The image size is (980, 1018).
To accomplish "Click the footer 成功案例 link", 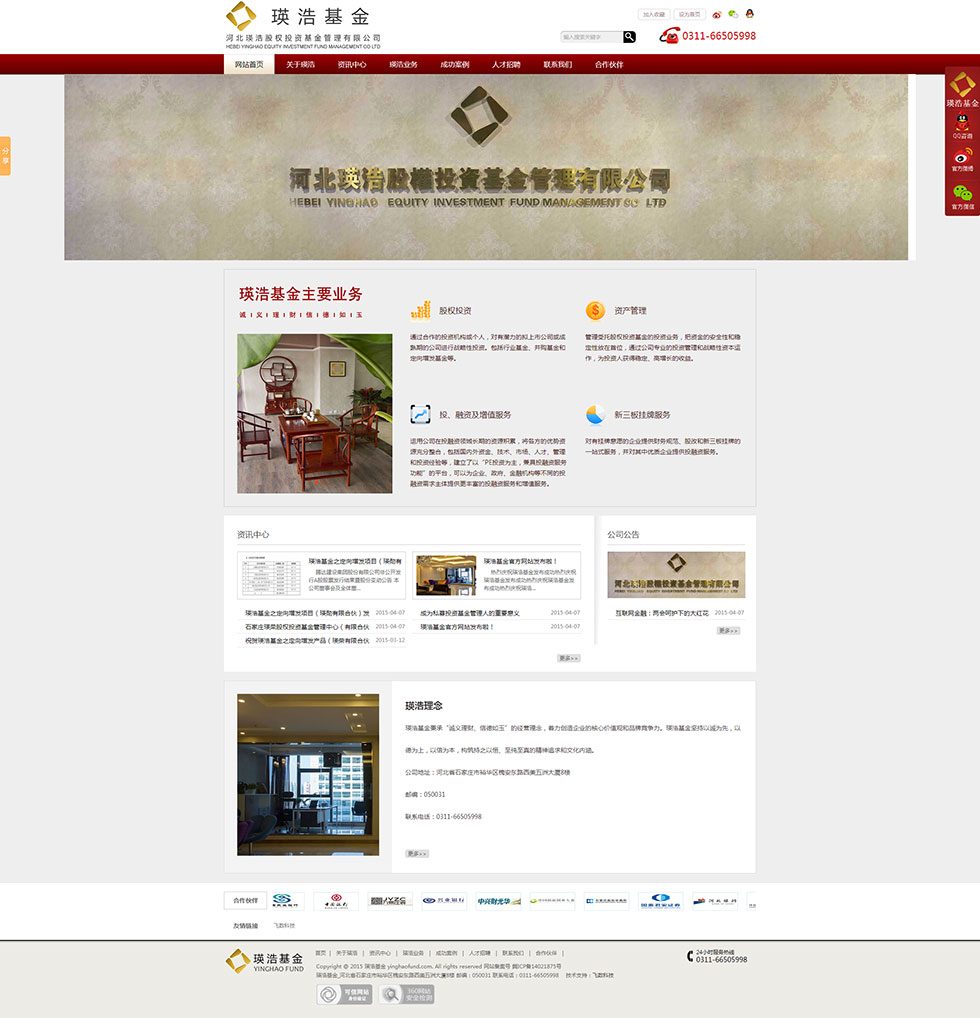I will tap(446, 953).
